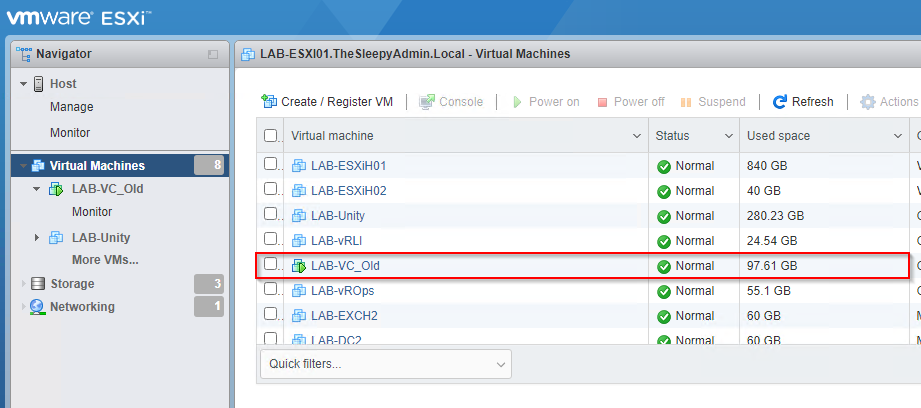Click the VM icon of LAB-vRLI row
921x408 pixels.
coord(300,241)
